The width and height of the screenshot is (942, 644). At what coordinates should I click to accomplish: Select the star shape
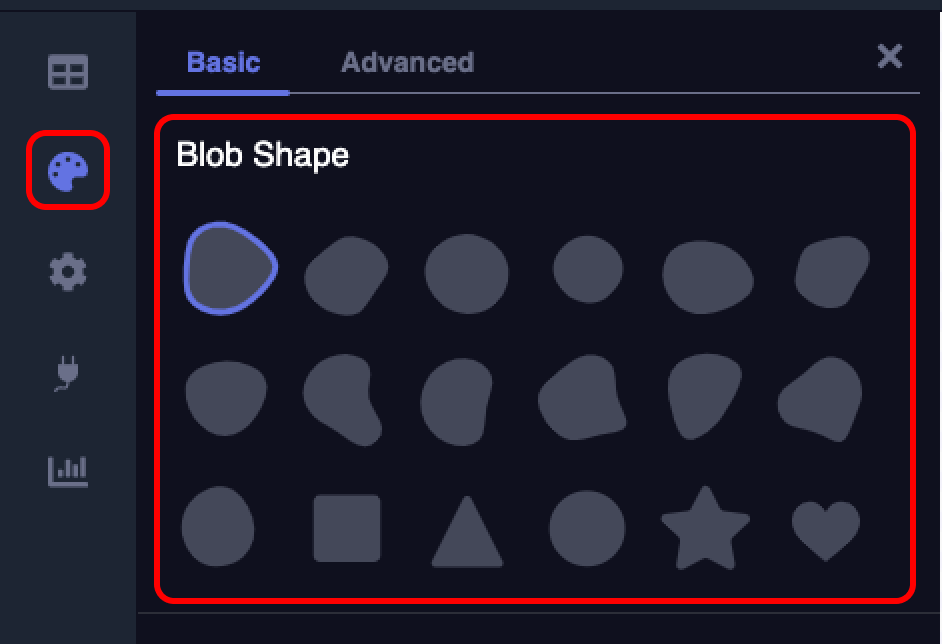coord(707,530)
